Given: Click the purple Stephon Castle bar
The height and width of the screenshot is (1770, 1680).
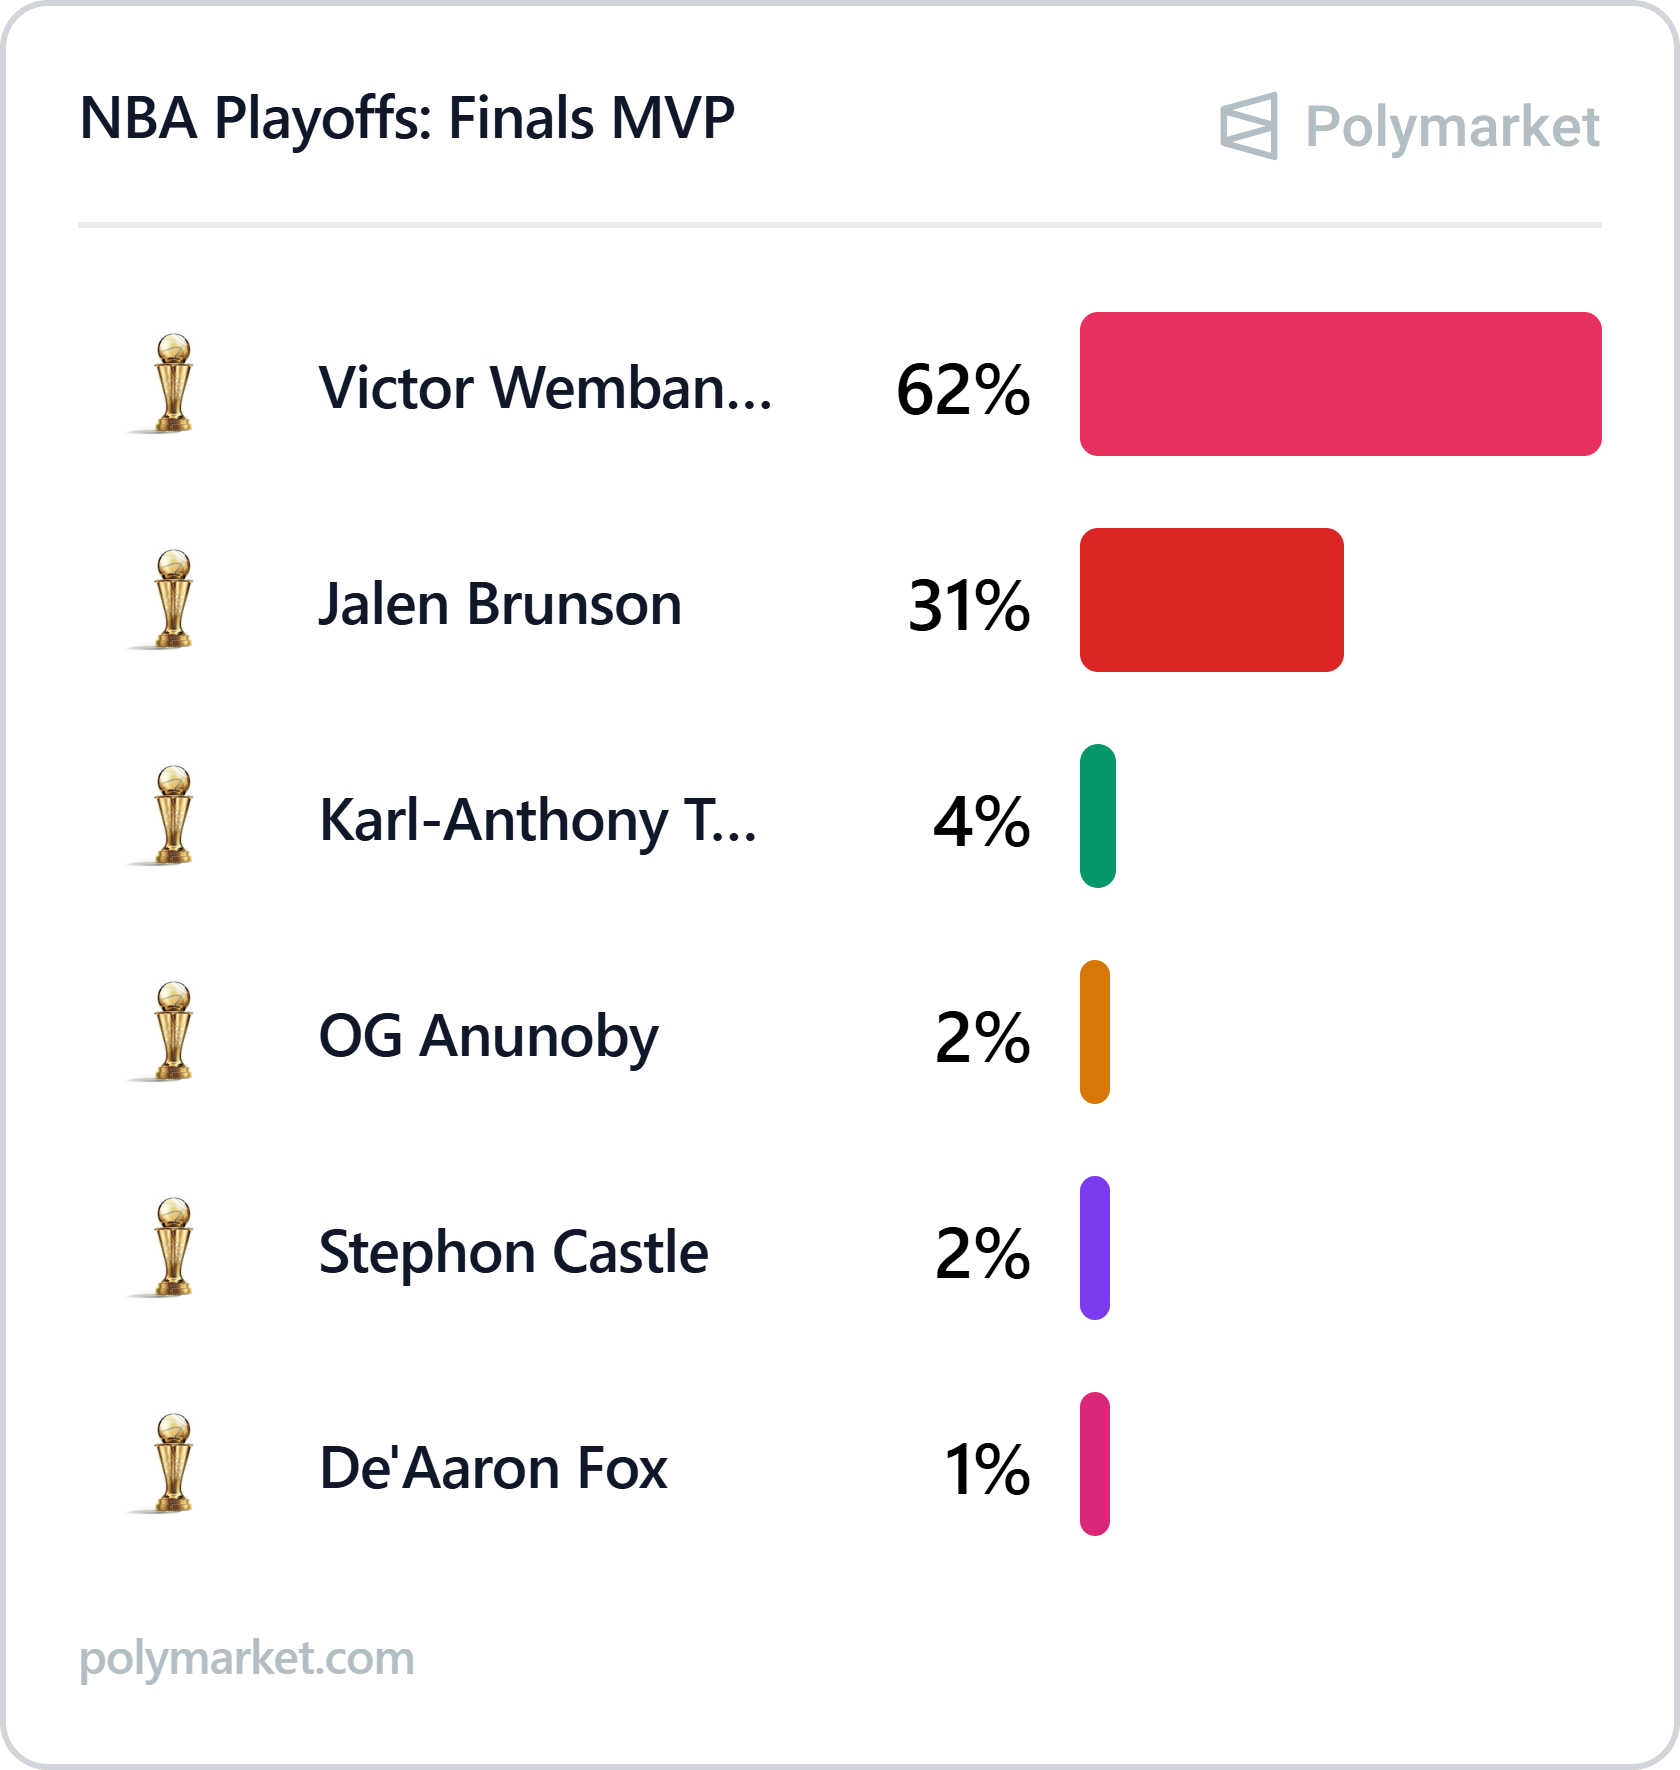Looking at the screenshot, I should point(1094,1248).
